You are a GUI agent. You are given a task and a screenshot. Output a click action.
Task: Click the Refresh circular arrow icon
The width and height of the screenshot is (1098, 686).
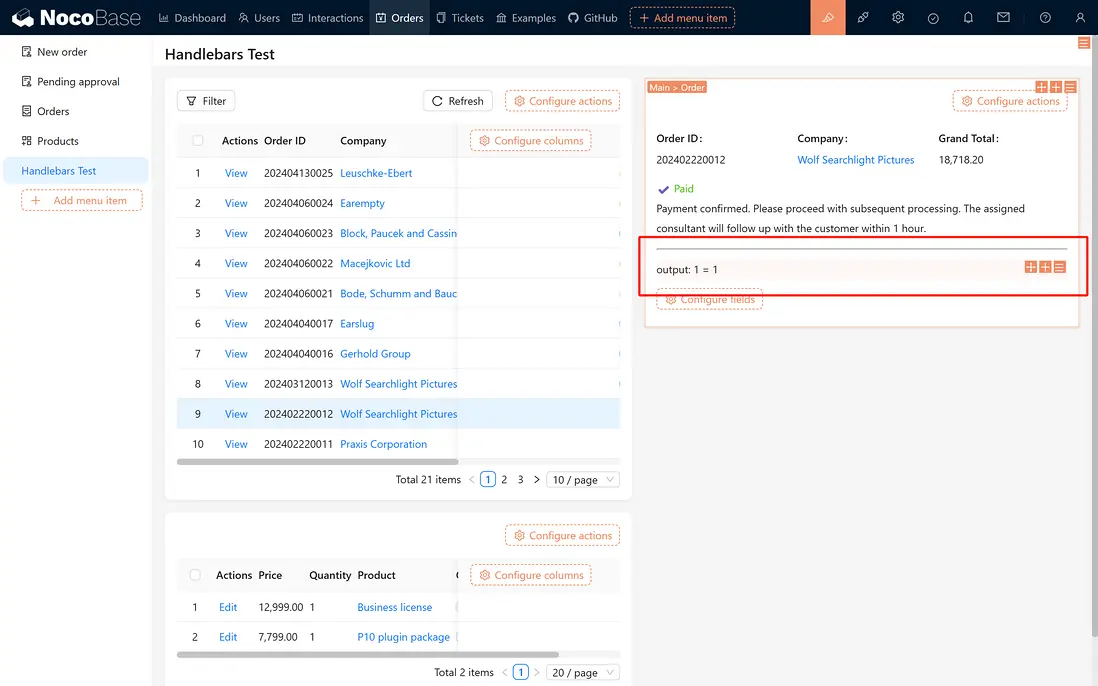(x=437, y=101)
